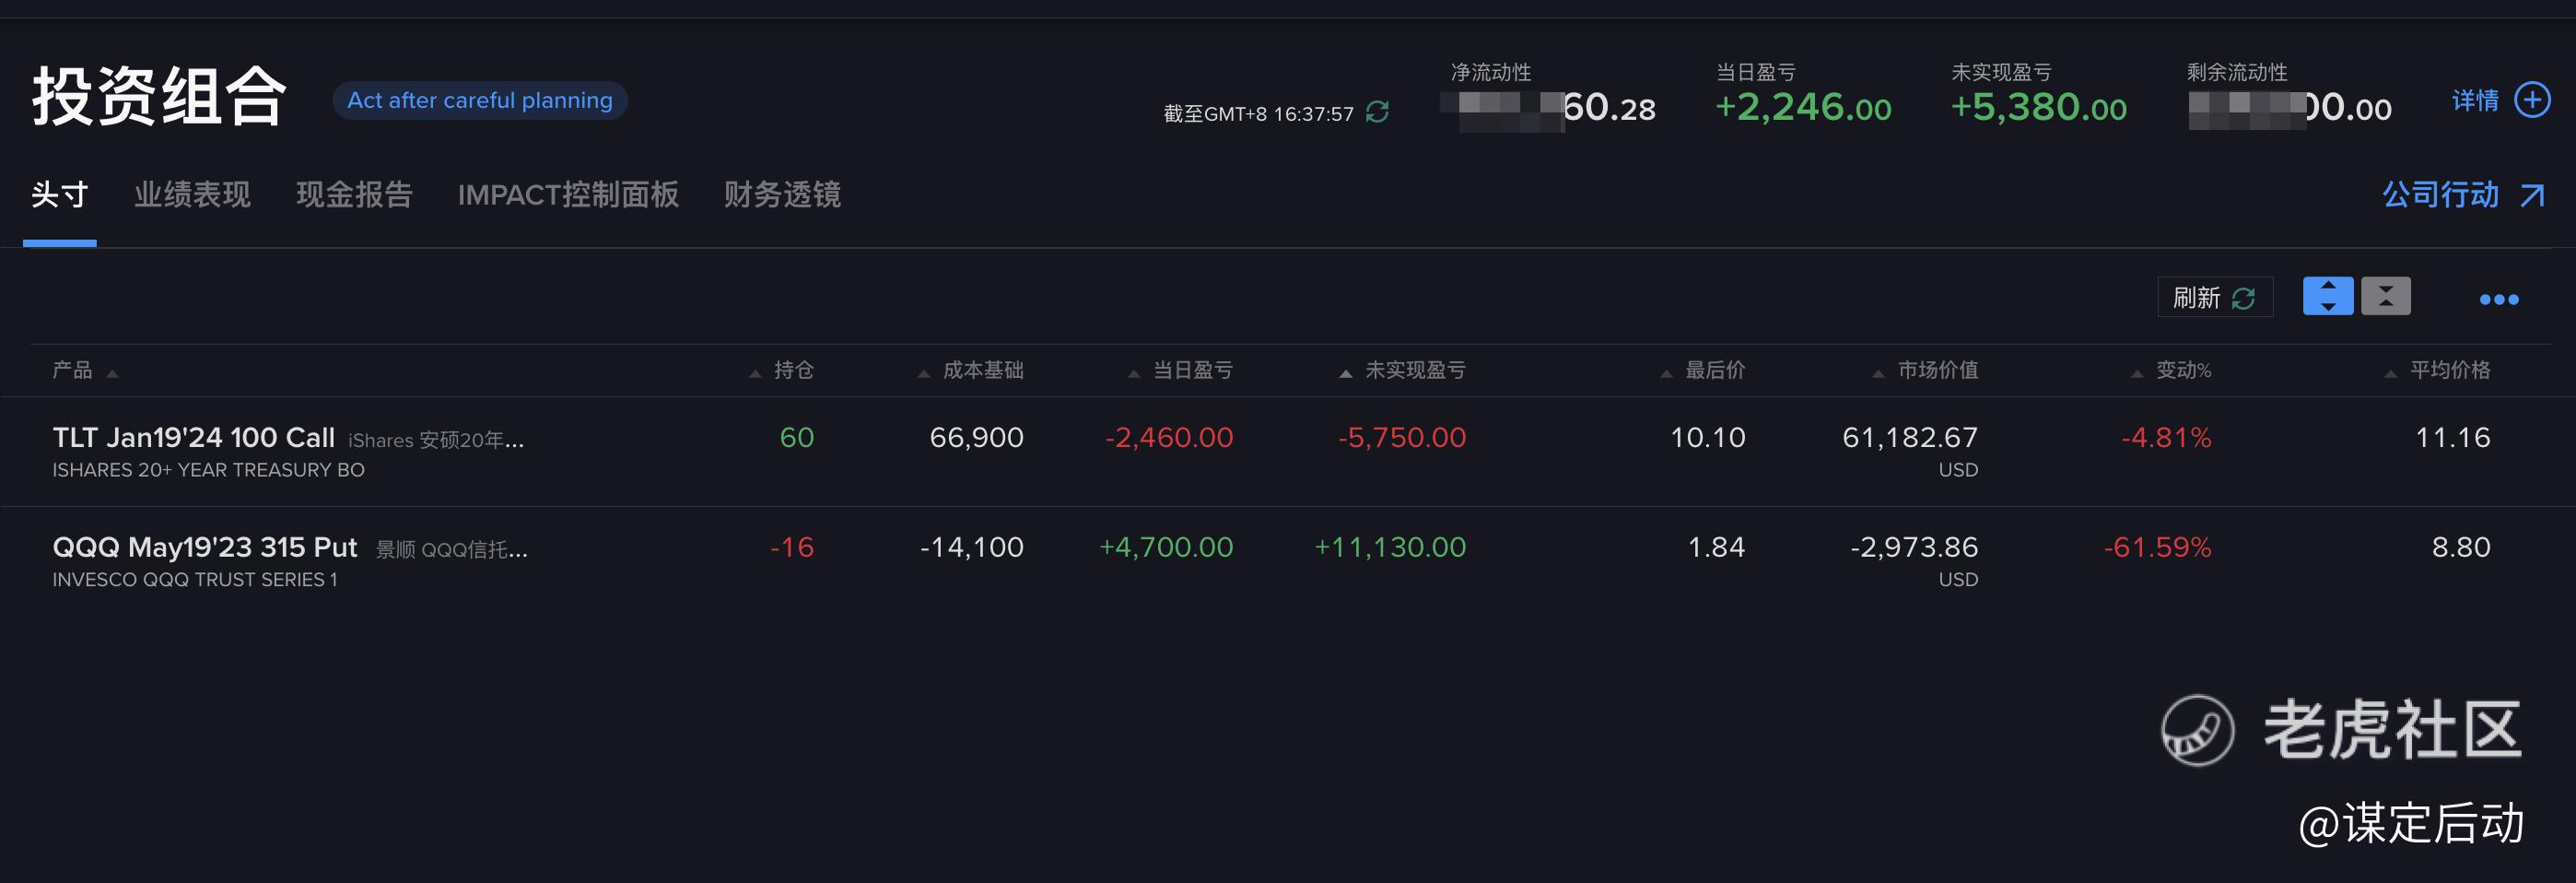Open TLT Jan19'24 100 Call position row

193,437
